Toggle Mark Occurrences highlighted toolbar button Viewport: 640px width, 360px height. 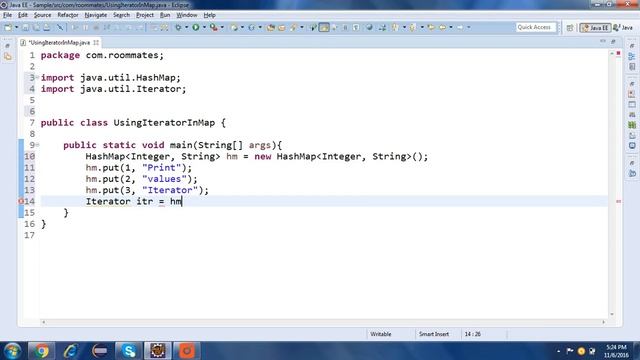324,27
